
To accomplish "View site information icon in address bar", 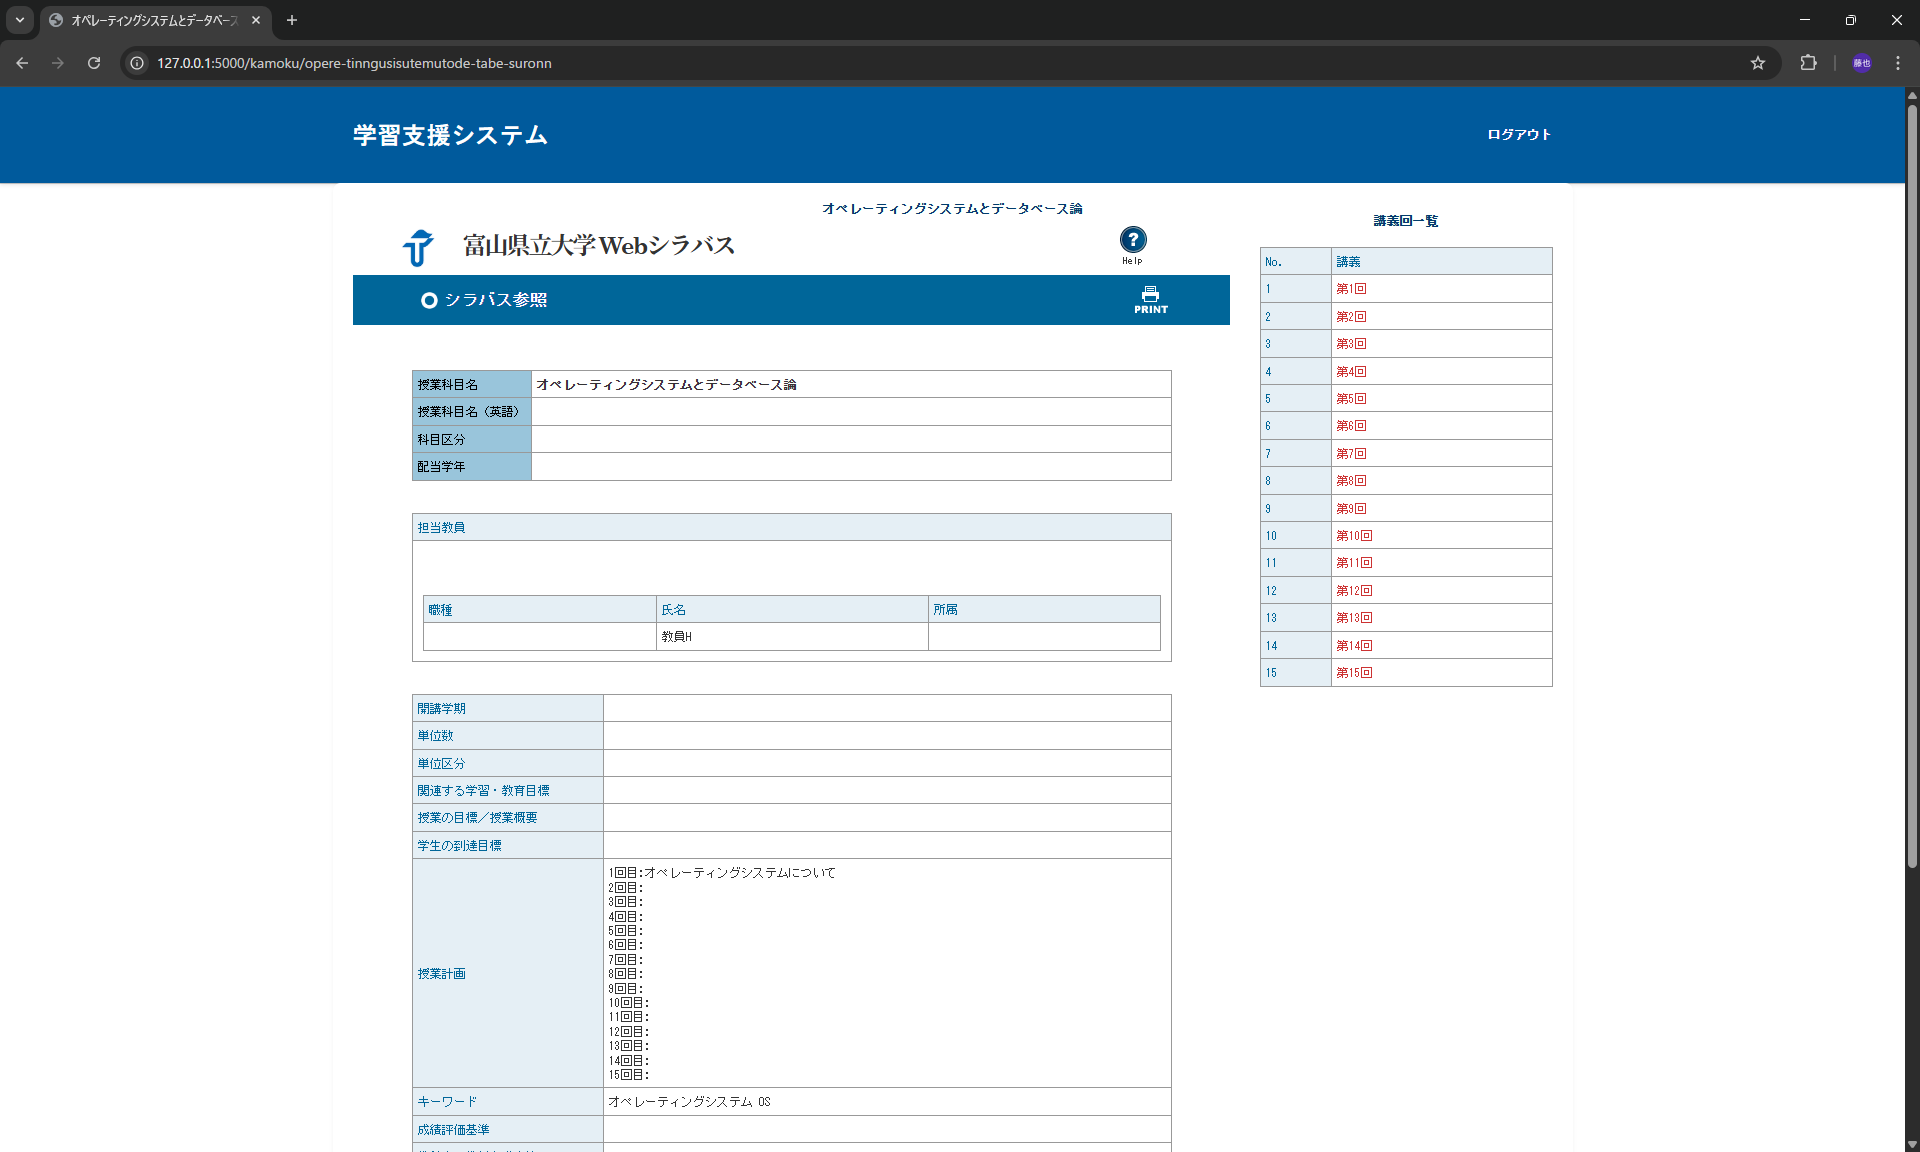I will tap(137, 63).
